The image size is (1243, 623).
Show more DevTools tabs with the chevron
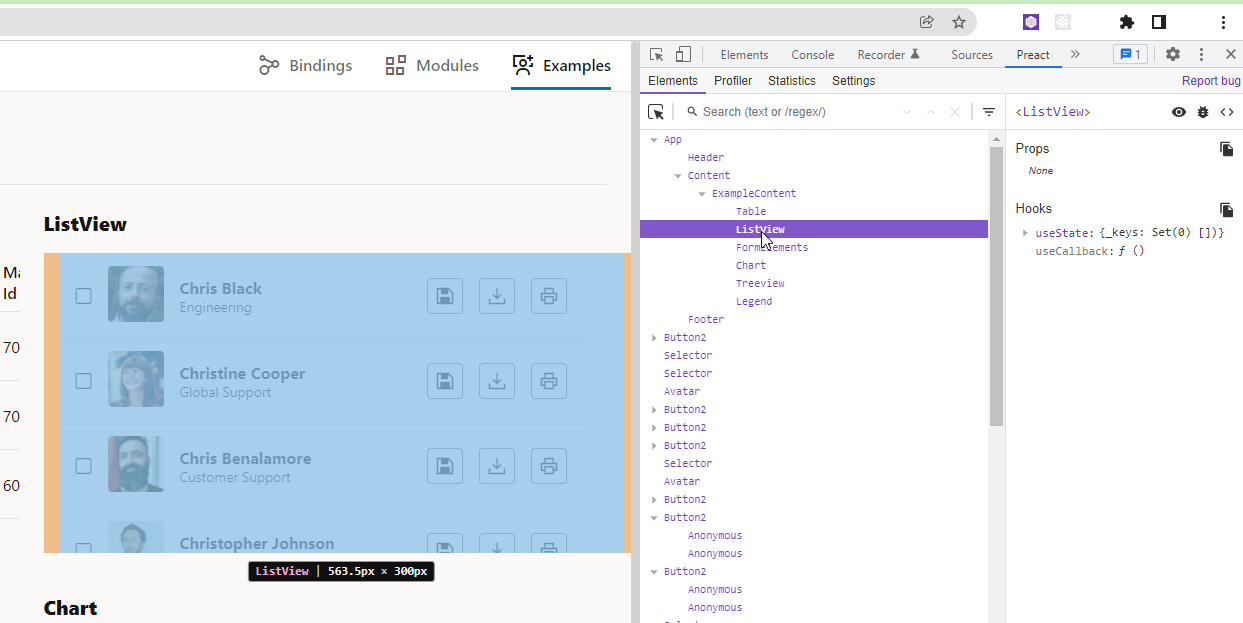1075,55
